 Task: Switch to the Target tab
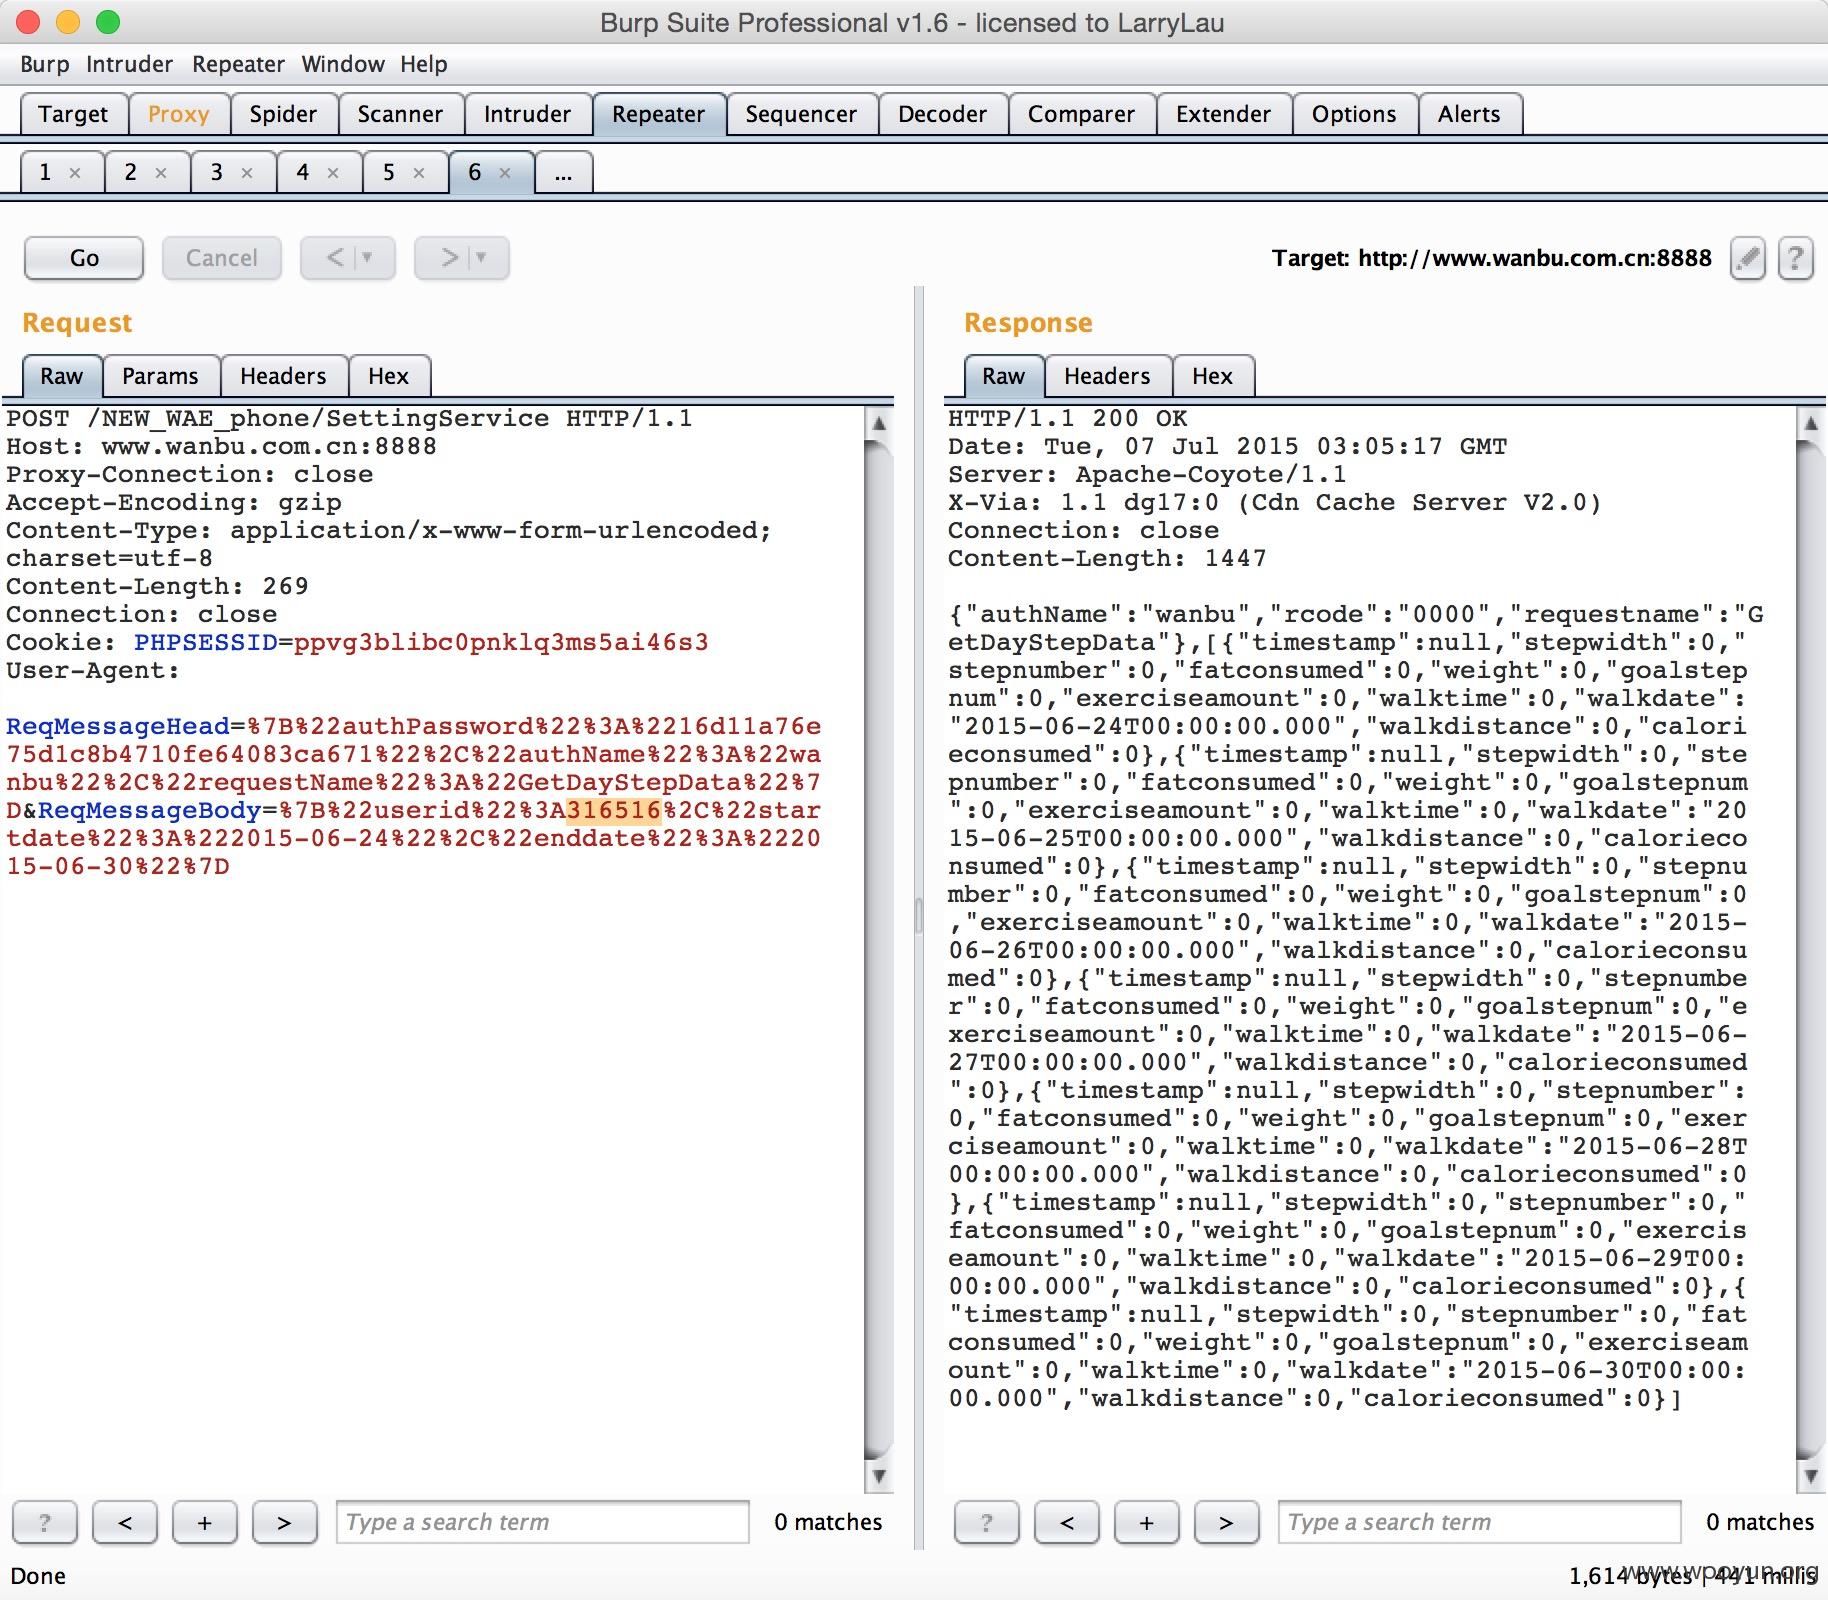click(x=73, y=114)
